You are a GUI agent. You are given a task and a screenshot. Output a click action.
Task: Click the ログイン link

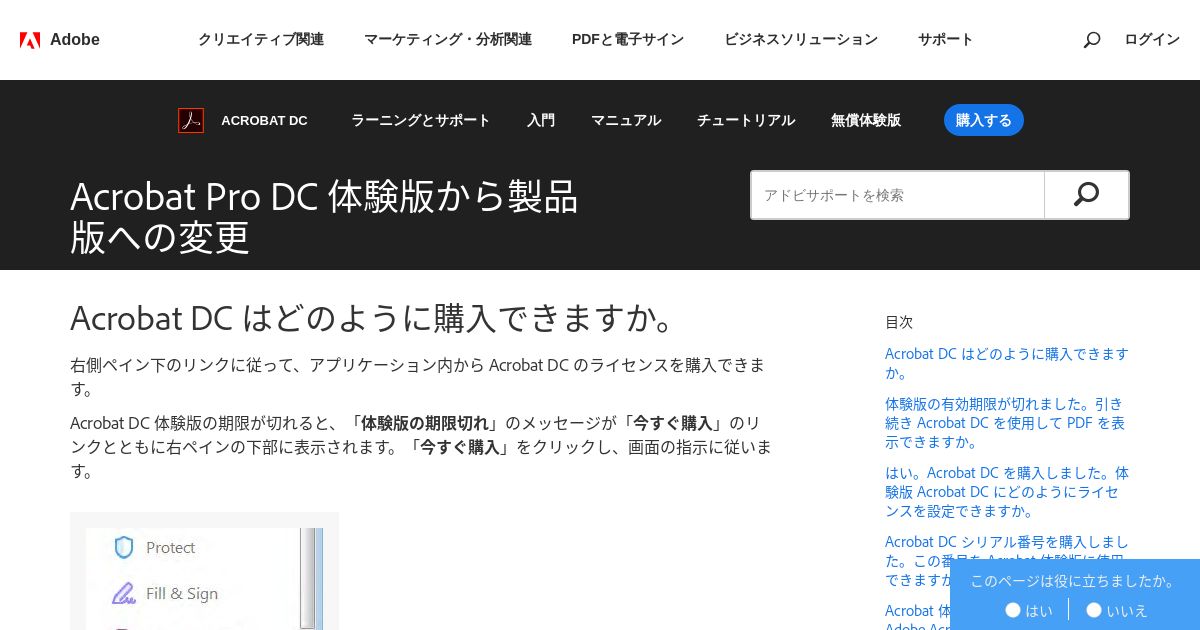tap(1152, 40)
